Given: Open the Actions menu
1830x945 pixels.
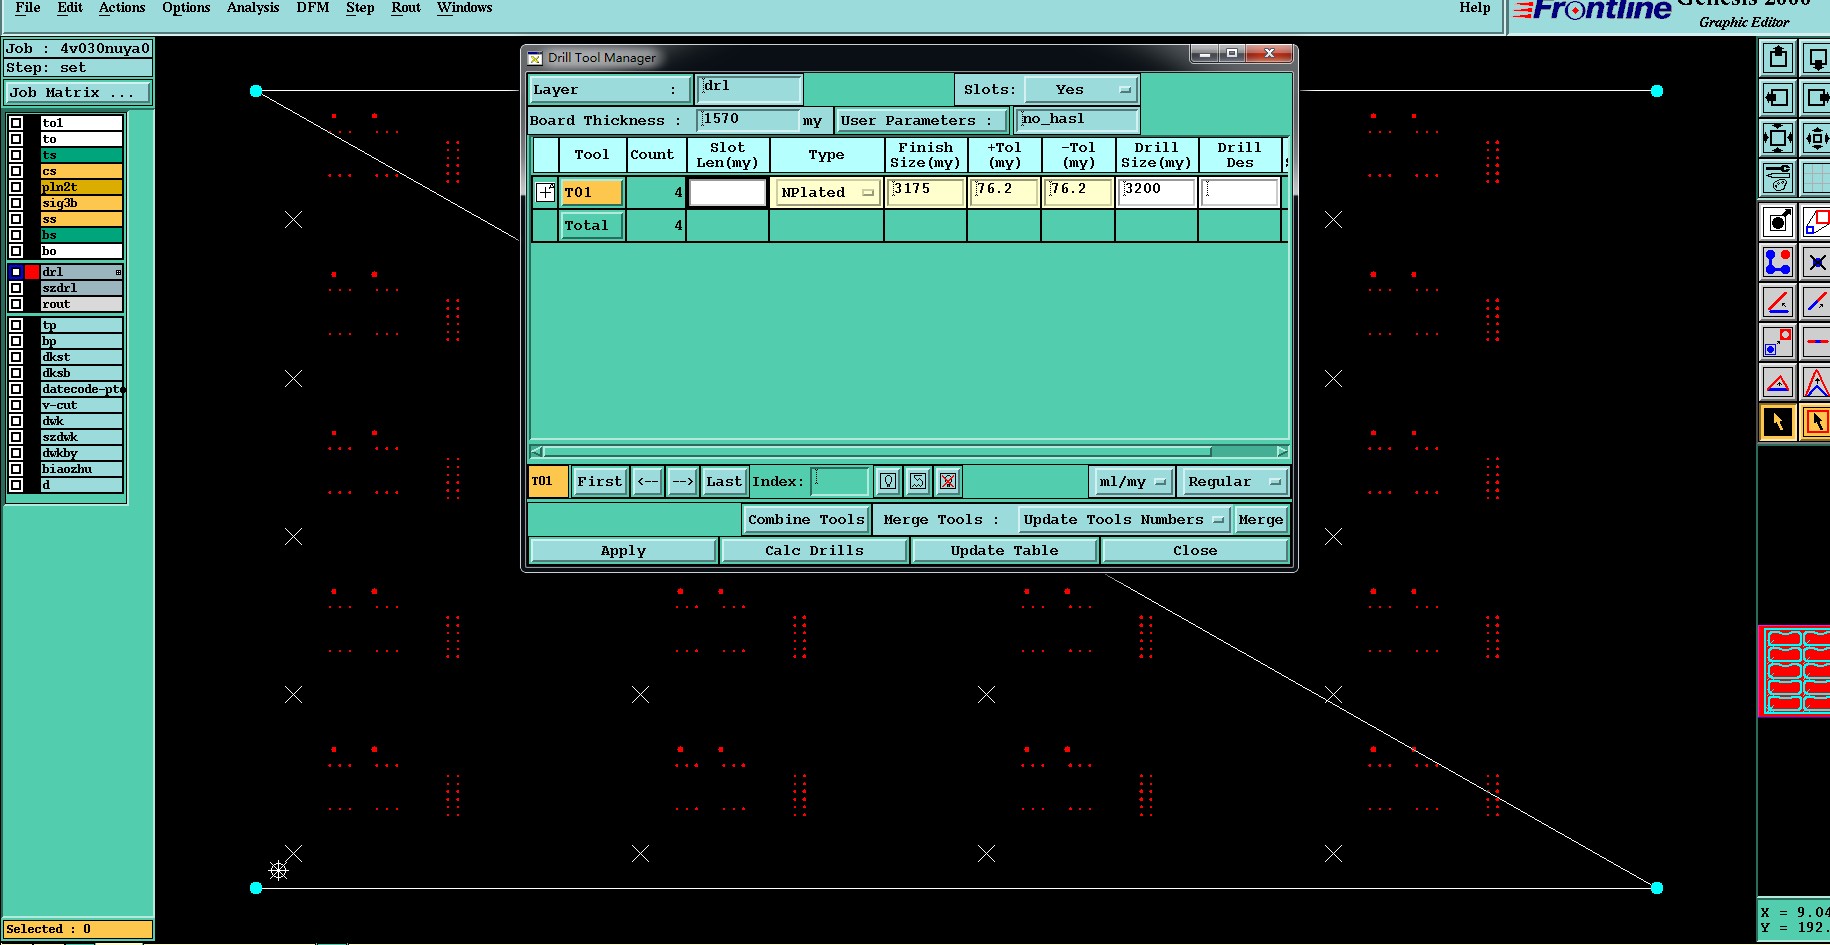Looking at the screenshot, I should [122, 8].
